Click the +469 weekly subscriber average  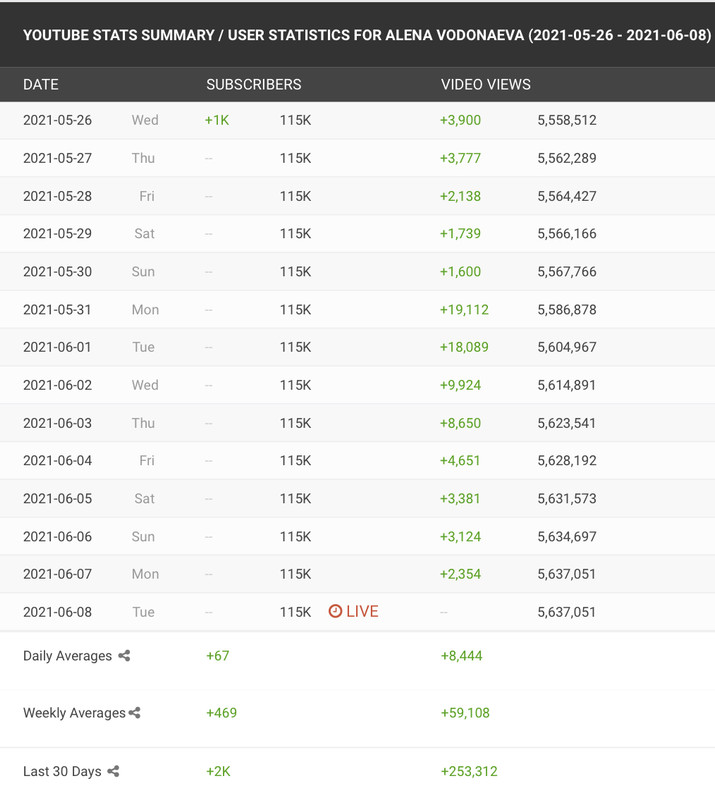click(221, 713)
